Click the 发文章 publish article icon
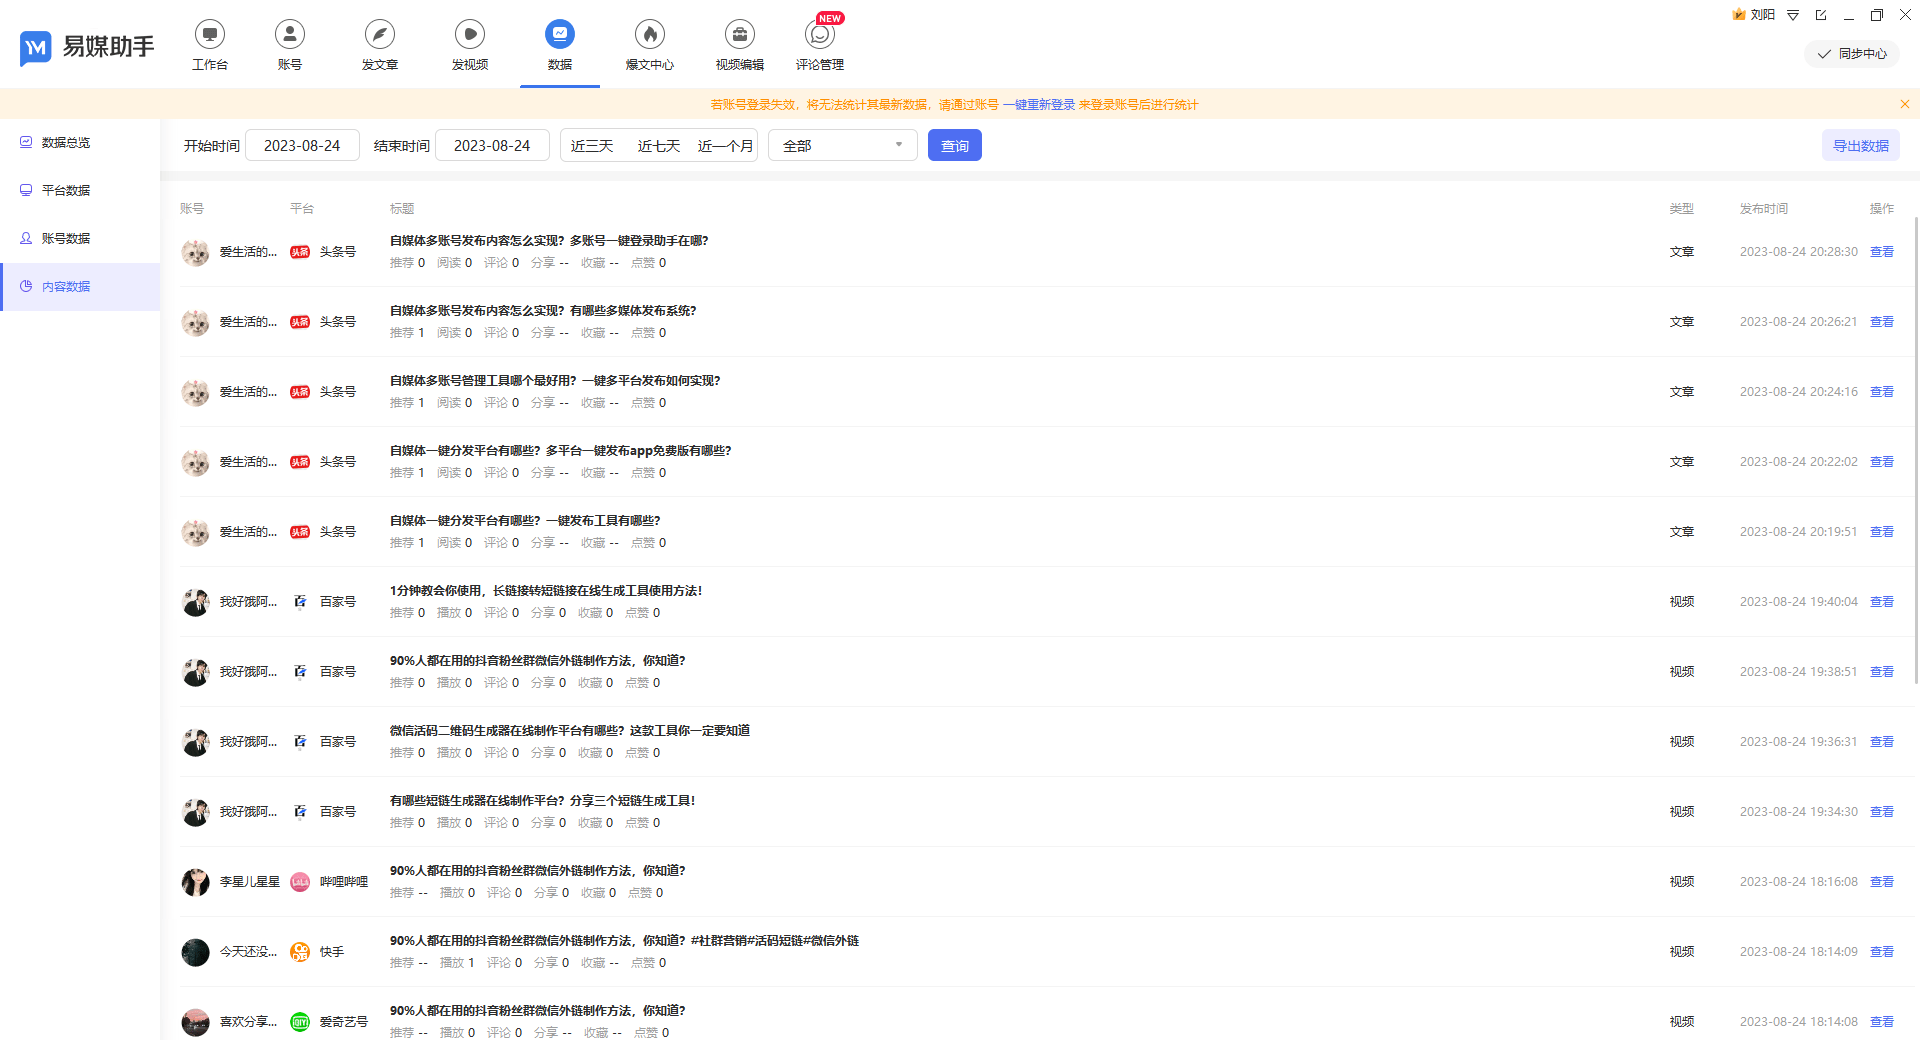Viewport: 1920px width, 1040px height. tap(380, 35)
